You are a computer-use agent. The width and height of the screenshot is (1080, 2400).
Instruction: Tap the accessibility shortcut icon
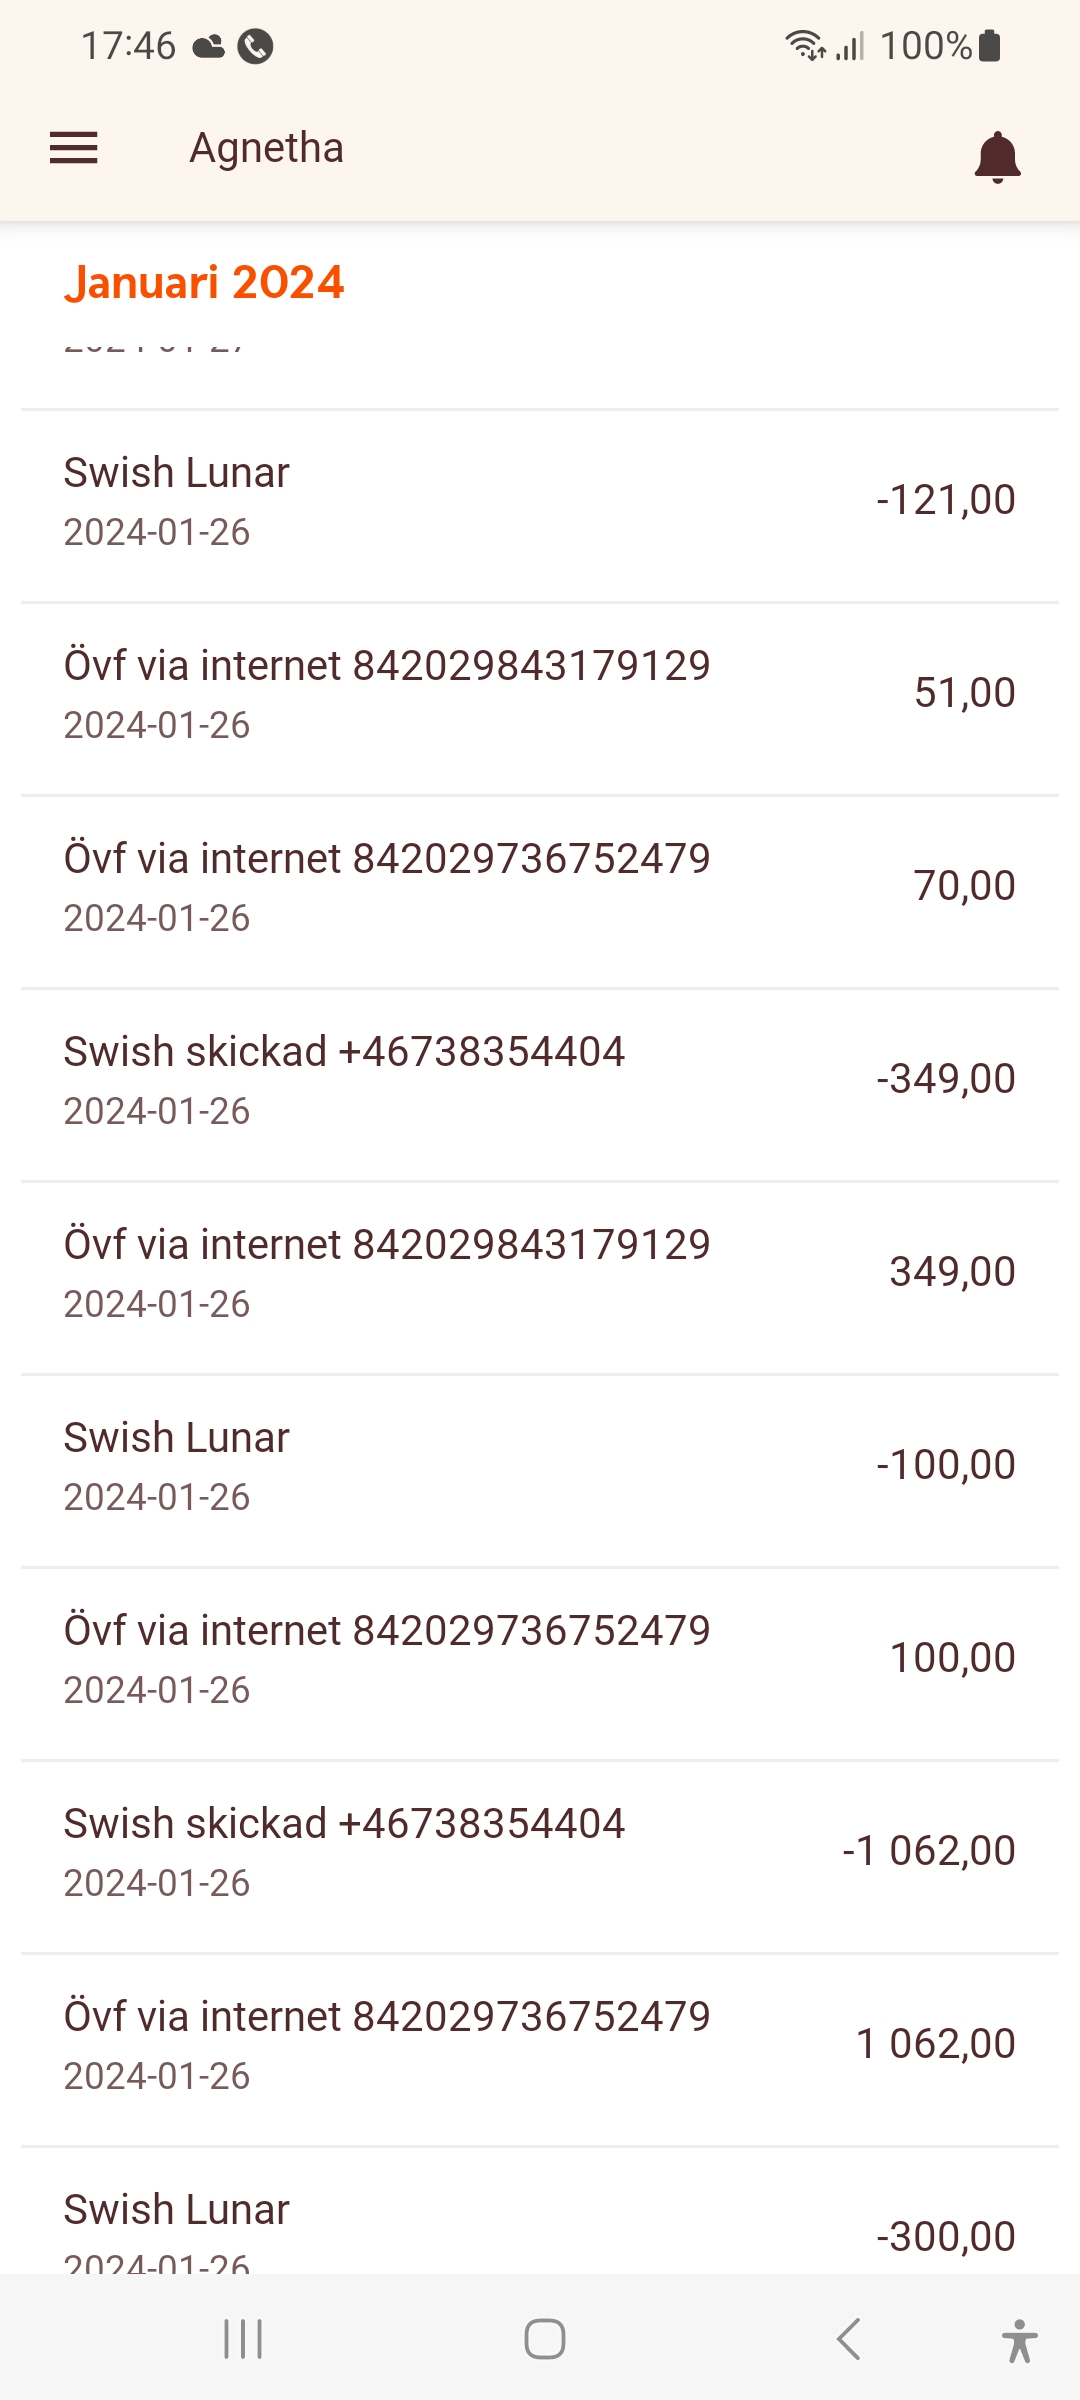1019,2340
